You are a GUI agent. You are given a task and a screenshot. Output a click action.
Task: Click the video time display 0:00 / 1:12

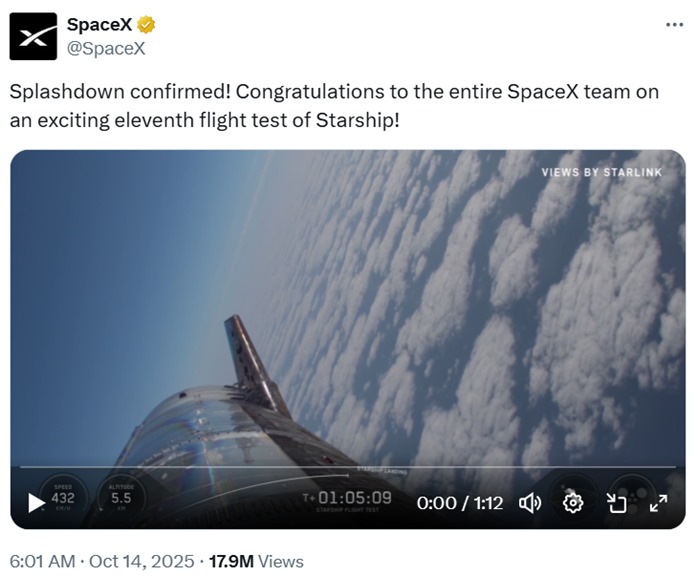(459, 503)
